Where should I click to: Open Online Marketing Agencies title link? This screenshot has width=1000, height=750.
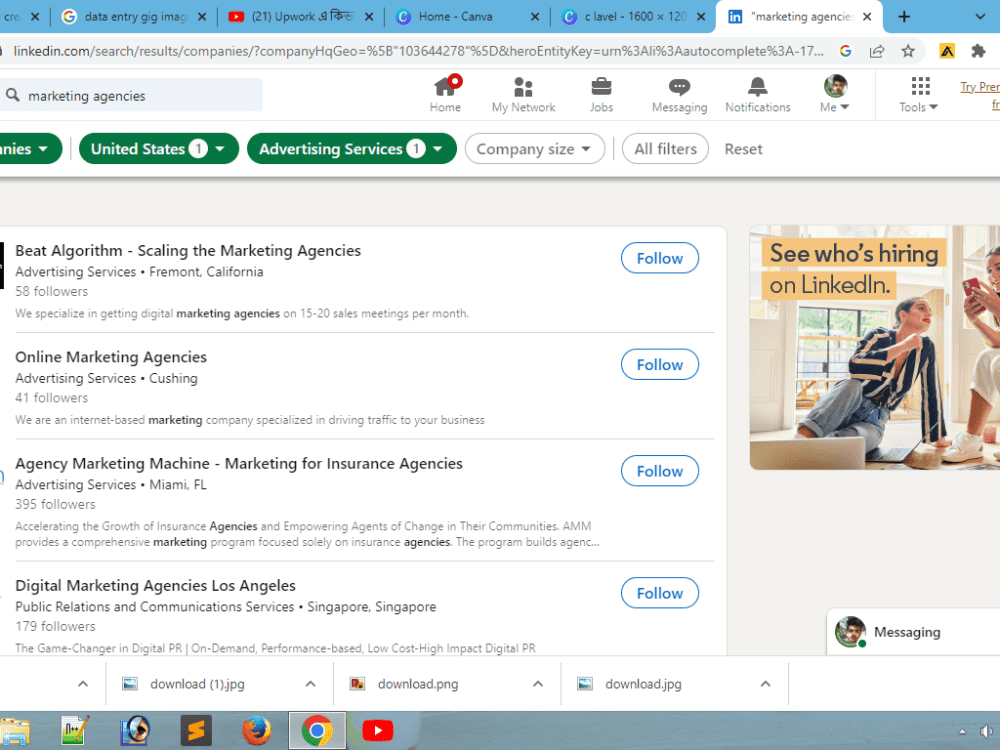point(111,357)
